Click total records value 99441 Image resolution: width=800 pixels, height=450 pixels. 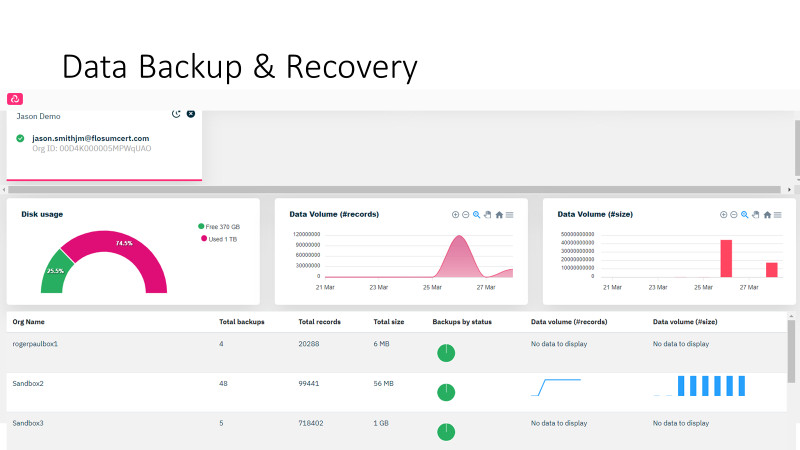click(309, 384)
